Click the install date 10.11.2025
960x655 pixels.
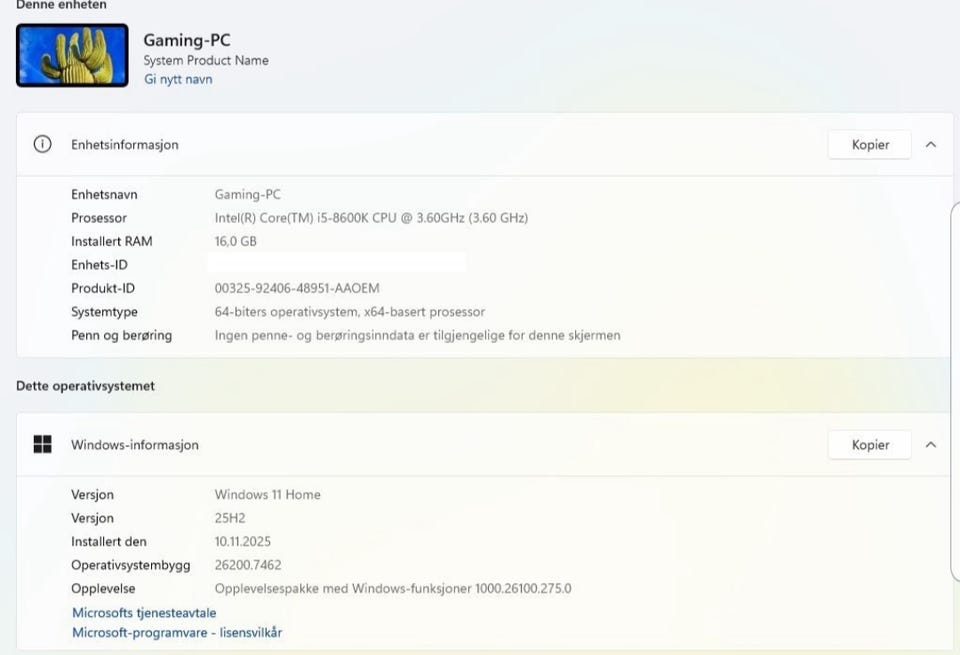[242, 541]
